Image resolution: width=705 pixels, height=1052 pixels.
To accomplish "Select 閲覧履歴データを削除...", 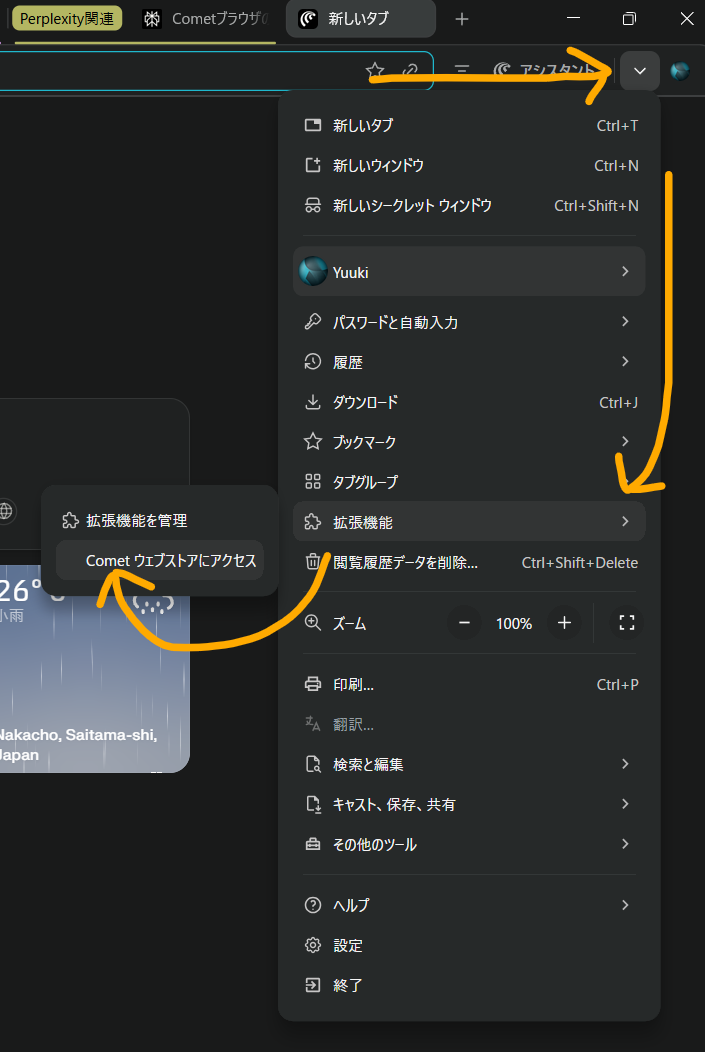I will (469, 562).
